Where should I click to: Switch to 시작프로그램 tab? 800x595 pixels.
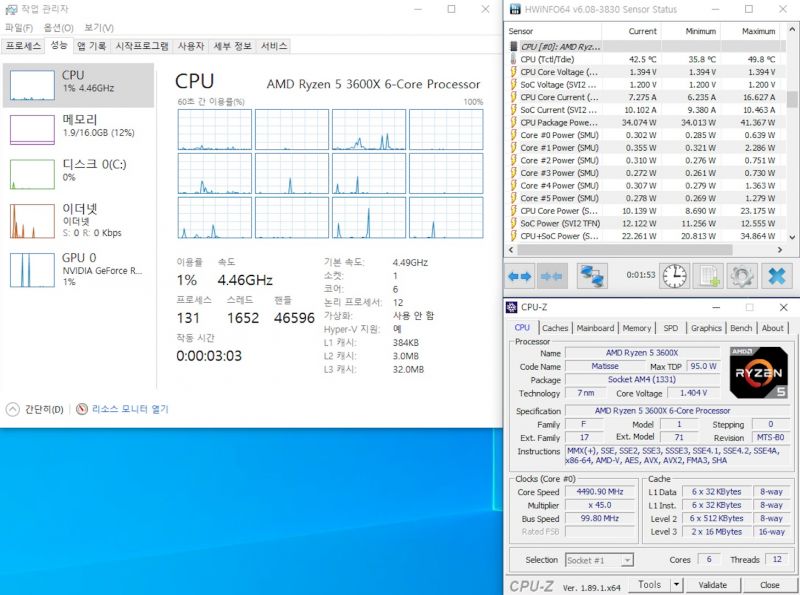tap(142, 46)
